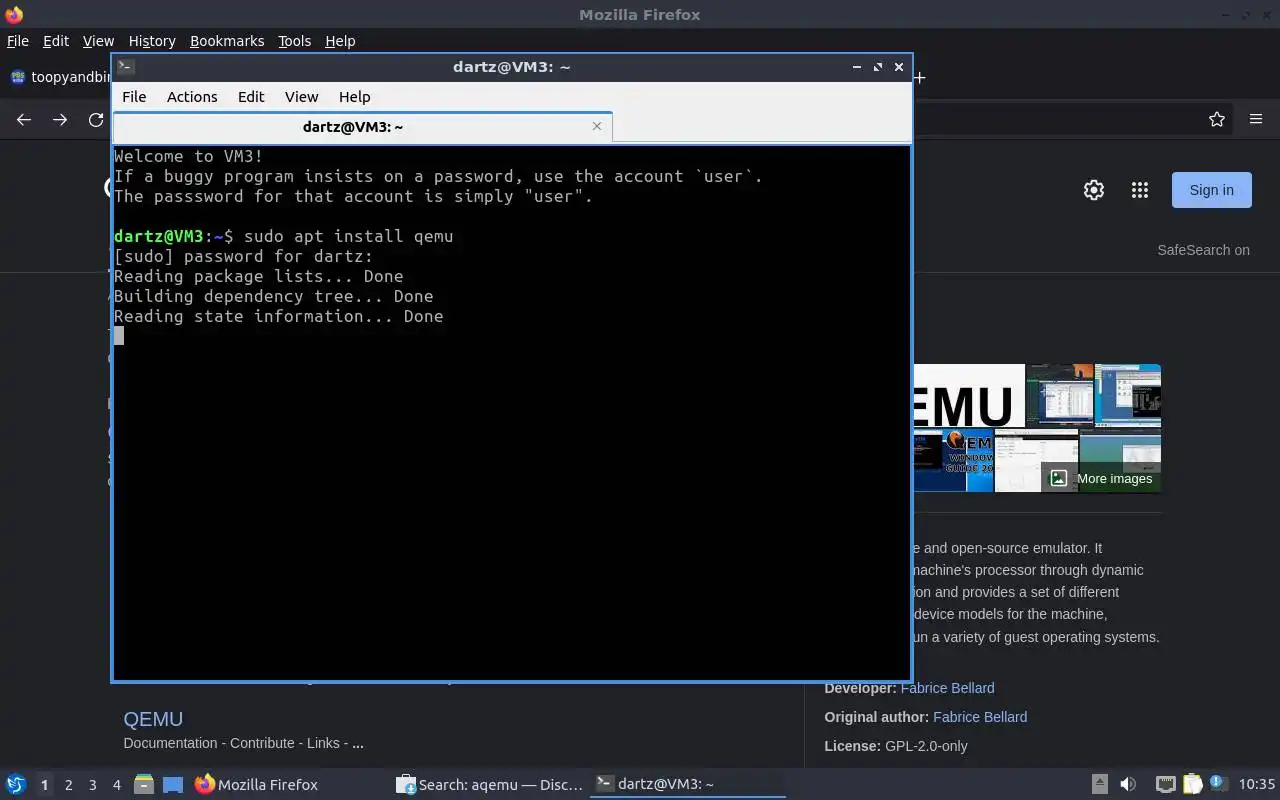
Task: Open the file manager from panel
Action: 143,784
